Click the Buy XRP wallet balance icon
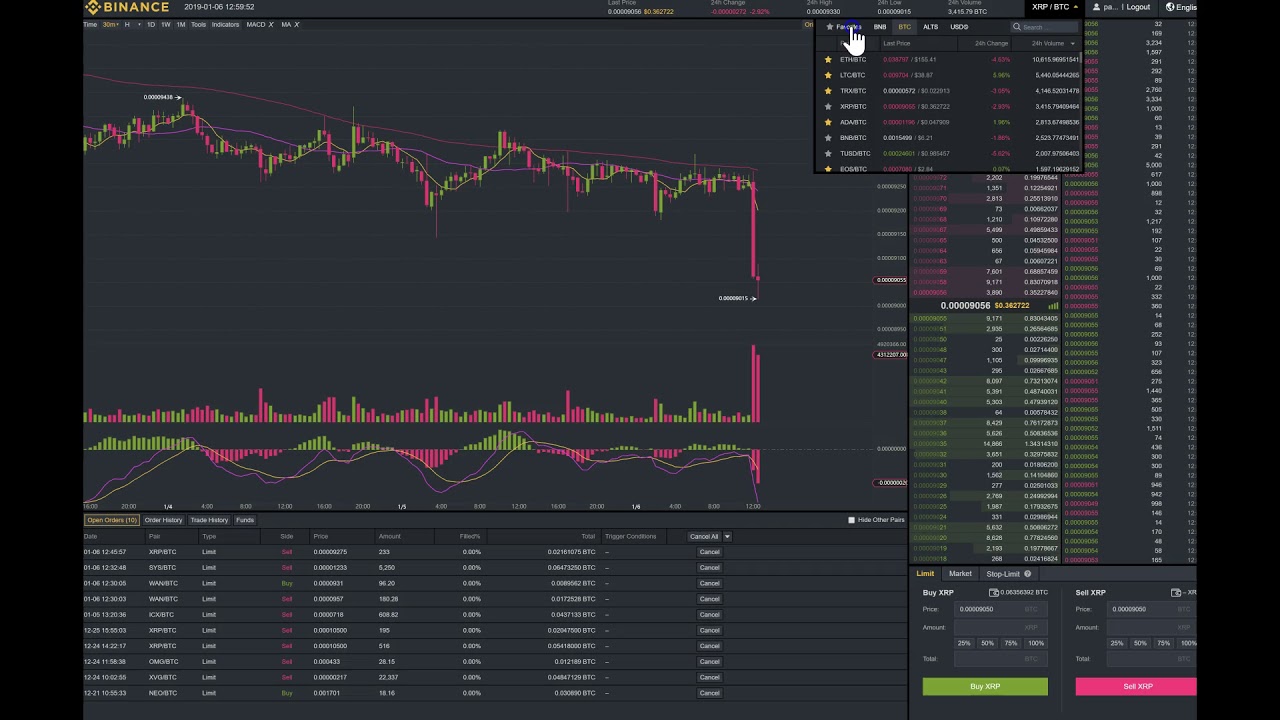The image size is (1280, 720). coord(993,593)
